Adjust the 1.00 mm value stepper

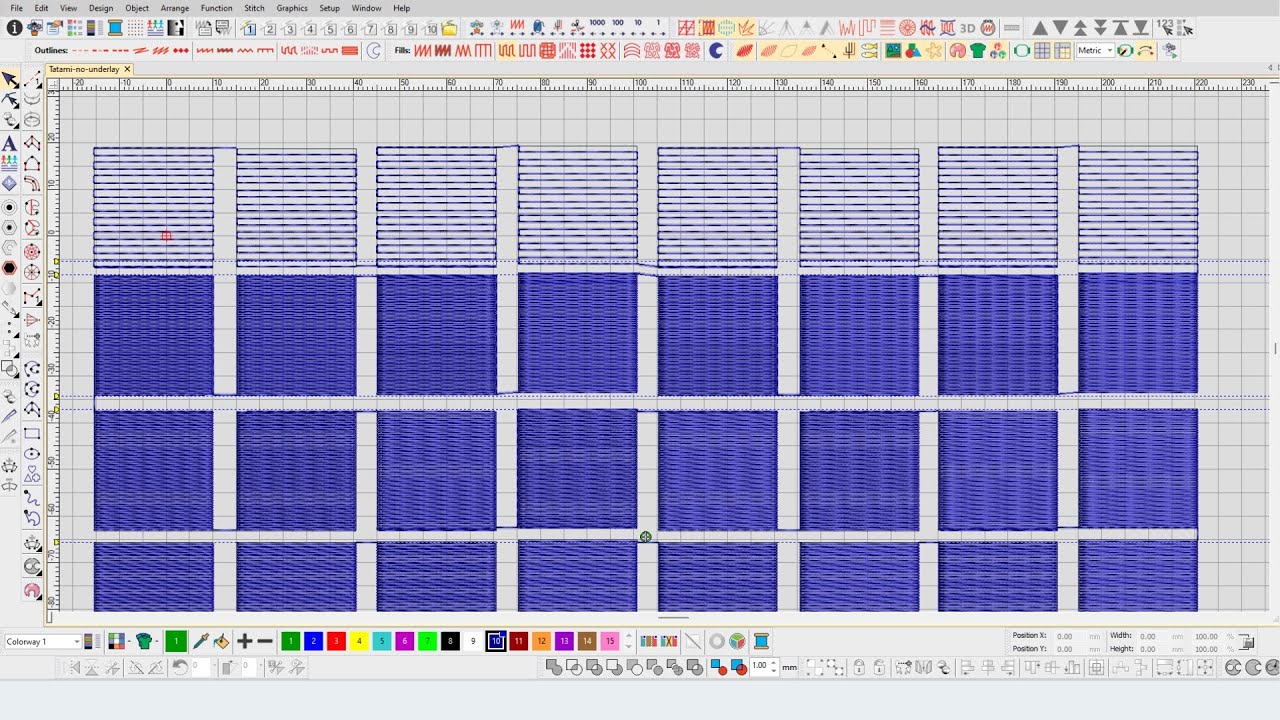[773, 666]
